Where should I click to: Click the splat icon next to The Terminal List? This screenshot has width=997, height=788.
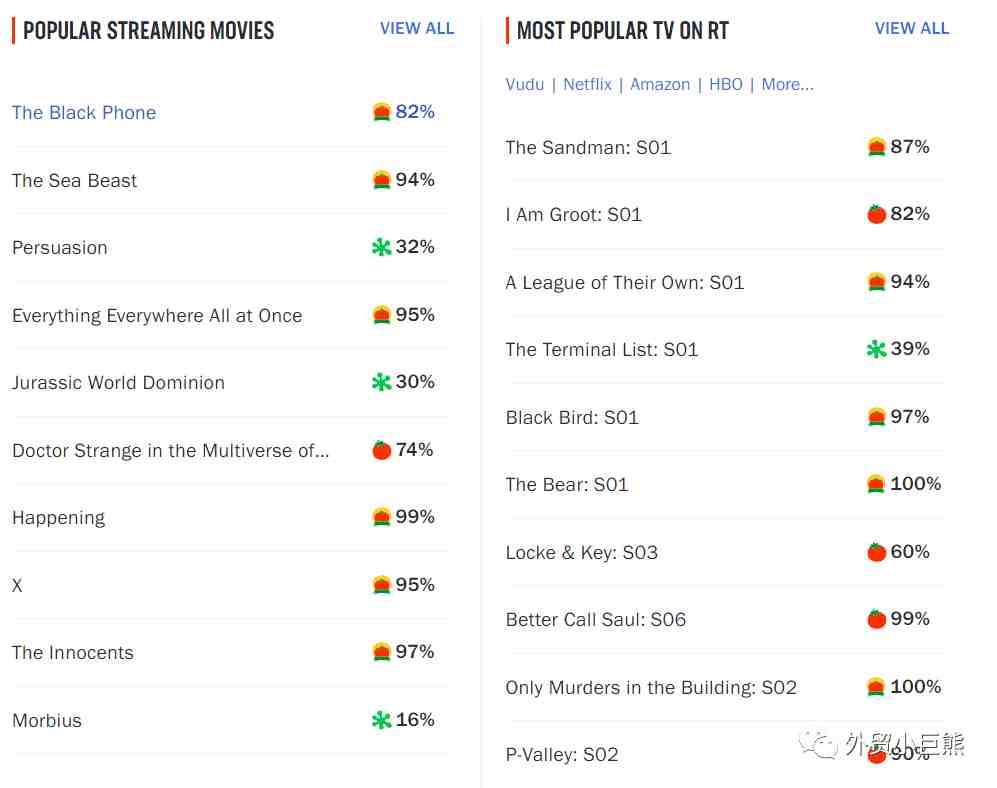coord(876,349)
